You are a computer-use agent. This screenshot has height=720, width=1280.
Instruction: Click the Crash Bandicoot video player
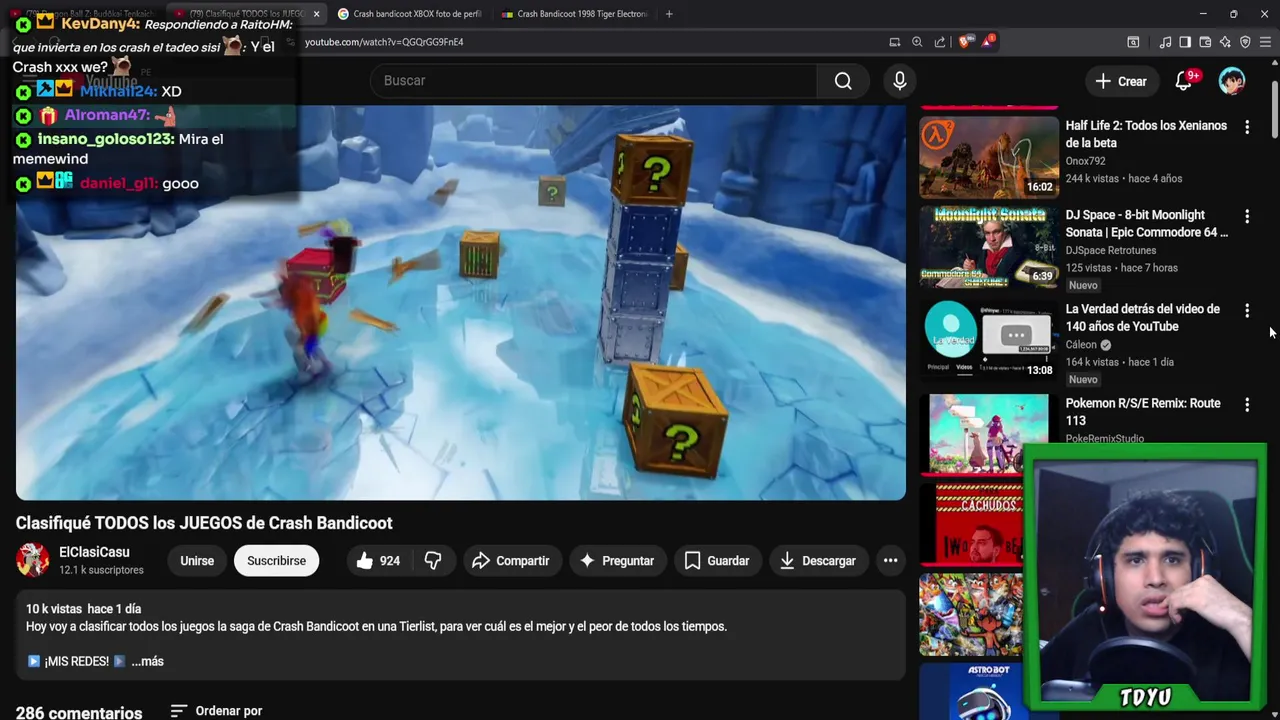point(461,303)
